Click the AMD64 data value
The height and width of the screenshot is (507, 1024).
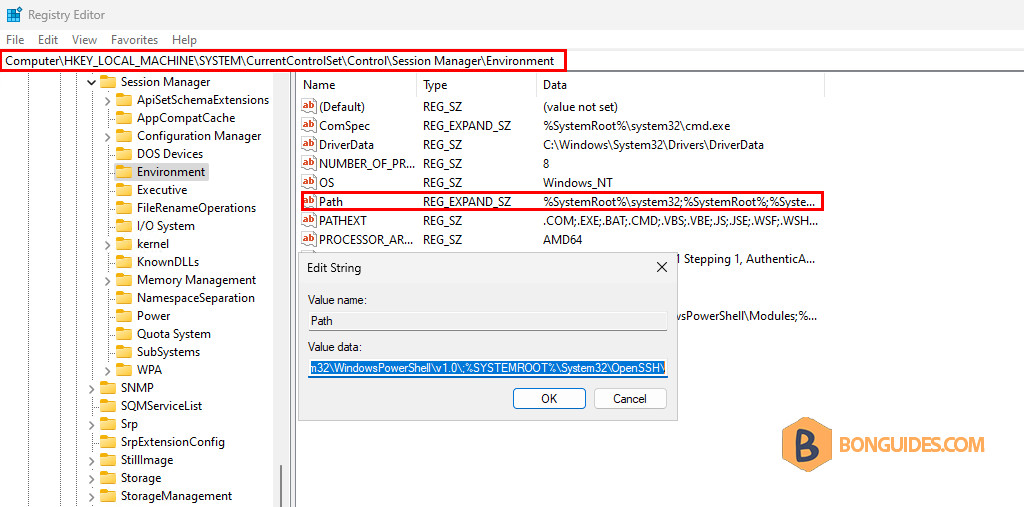click(x=562, y=240)
